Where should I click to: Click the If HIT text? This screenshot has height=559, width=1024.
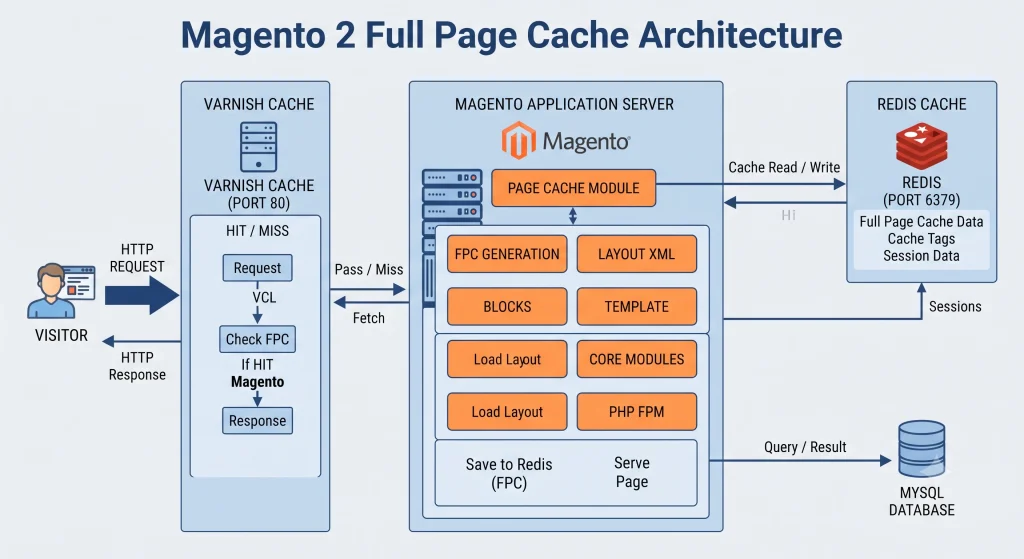(257, 364)
